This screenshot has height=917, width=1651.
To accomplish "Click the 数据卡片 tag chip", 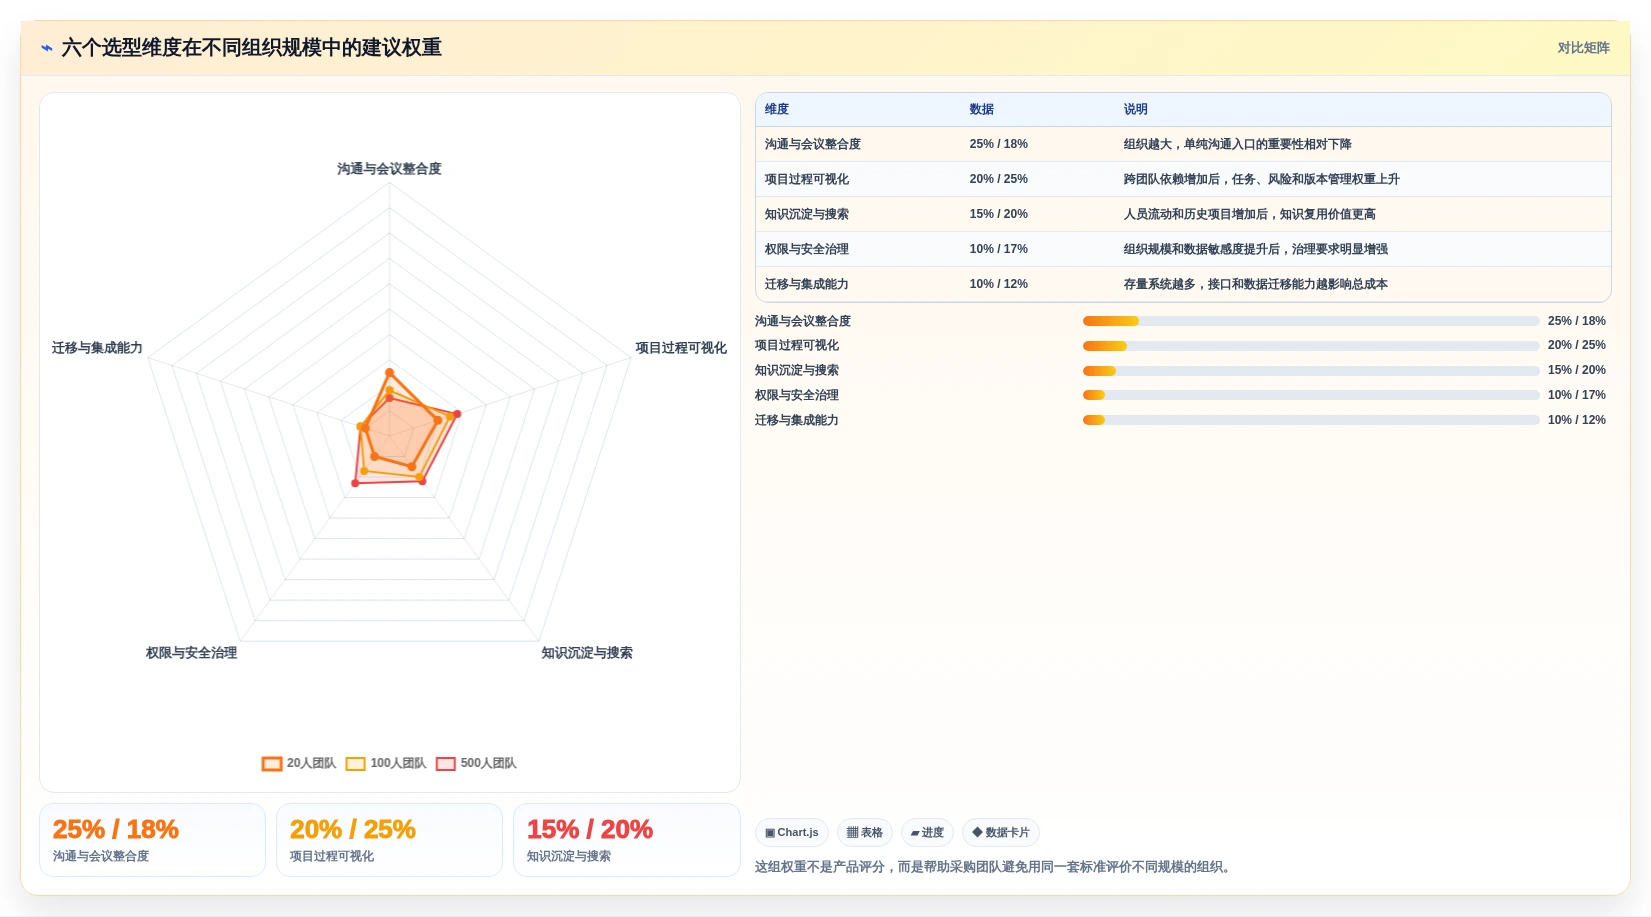I will (1001, 832).
